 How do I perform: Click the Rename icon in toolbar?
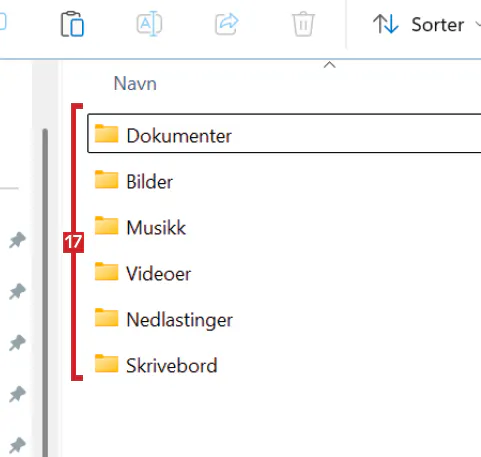pyautogui.click(x=149, y=24)
